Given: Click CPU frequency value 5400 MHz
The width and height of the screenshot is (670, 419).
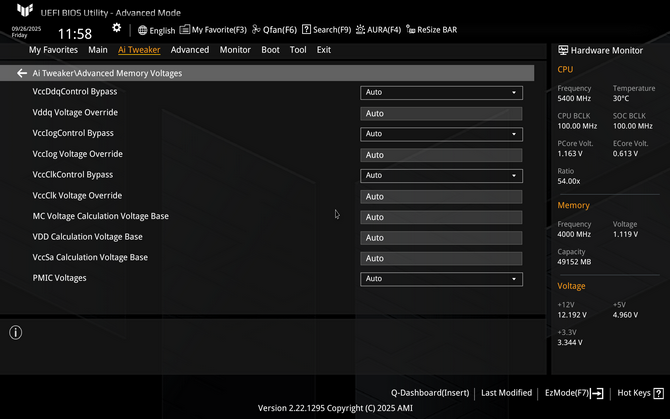Looking at the screenshot, I should pyautogui.click(x=574, y=99).
